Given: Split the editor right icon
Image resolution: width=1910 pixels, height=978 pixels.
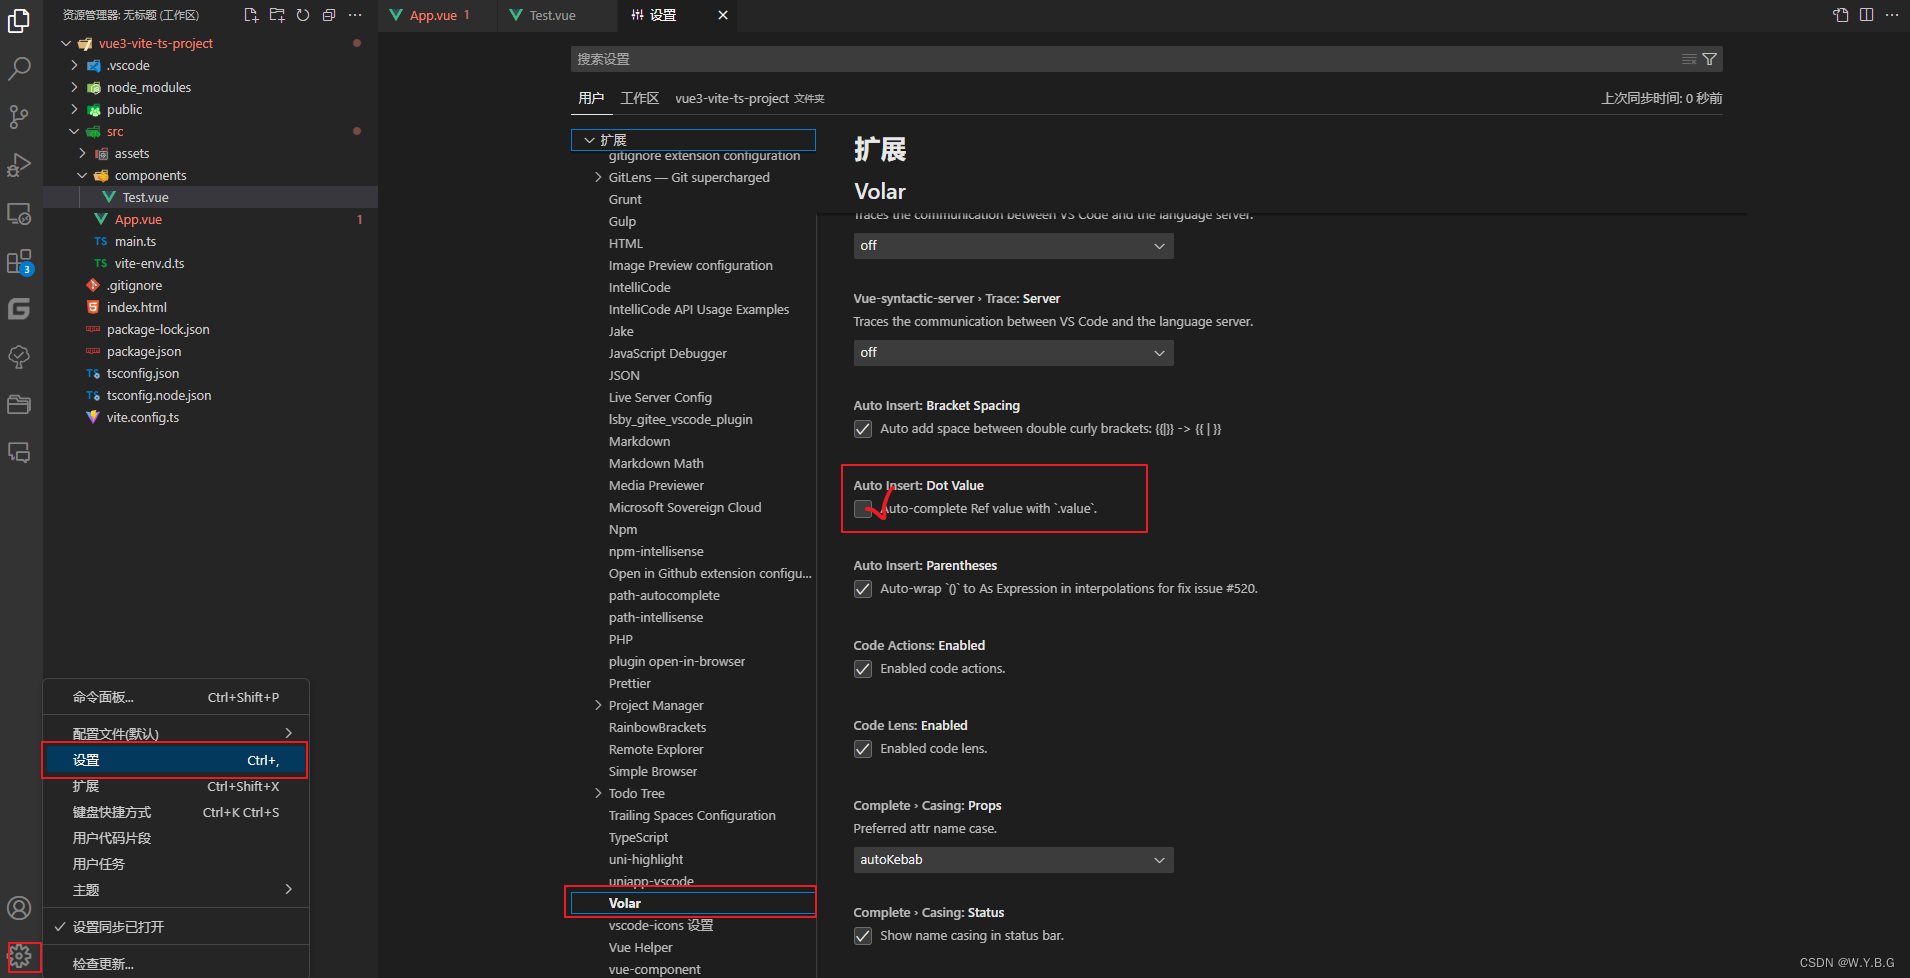Looking at the screenshot, I should coord(1867,15).
